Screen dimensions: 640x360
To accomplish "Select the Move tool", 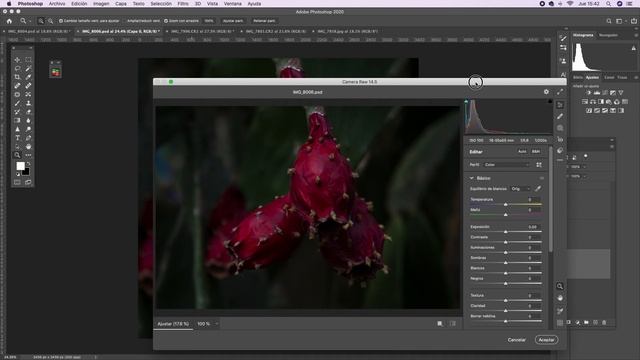I will tap(17, 60).
